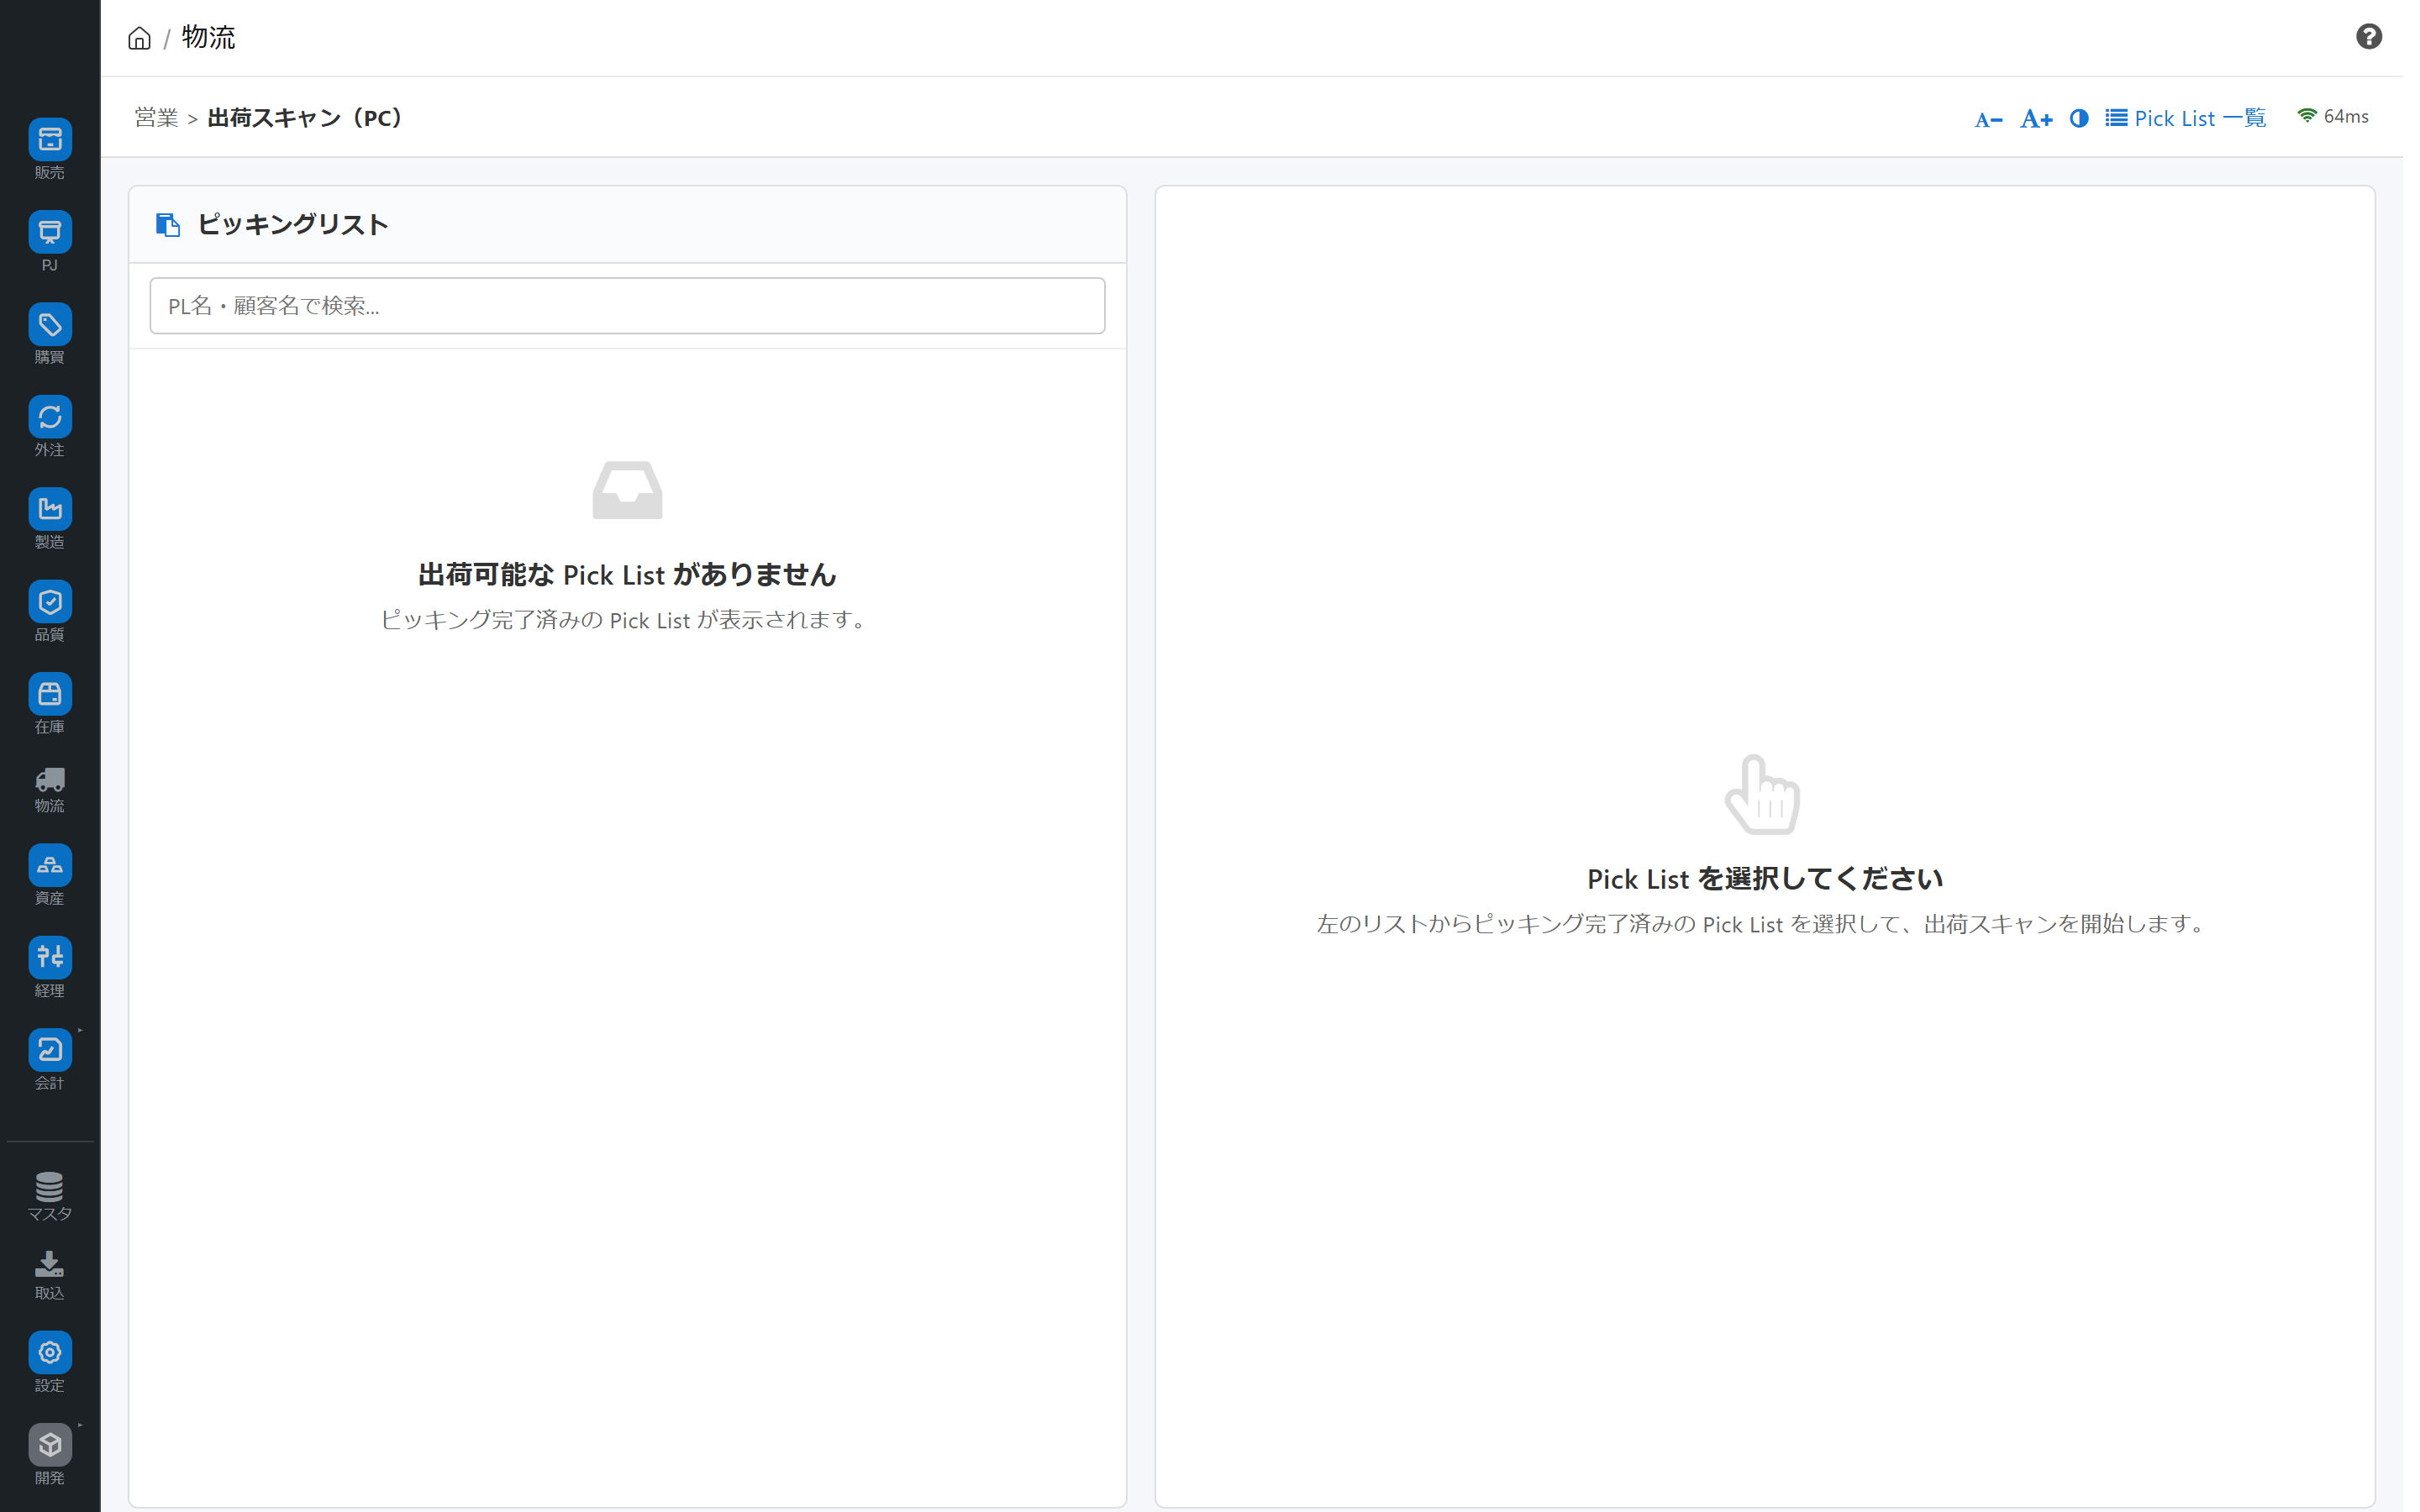Focus the PL名・顧客名で検索 search field

click(x=627, y=306)
